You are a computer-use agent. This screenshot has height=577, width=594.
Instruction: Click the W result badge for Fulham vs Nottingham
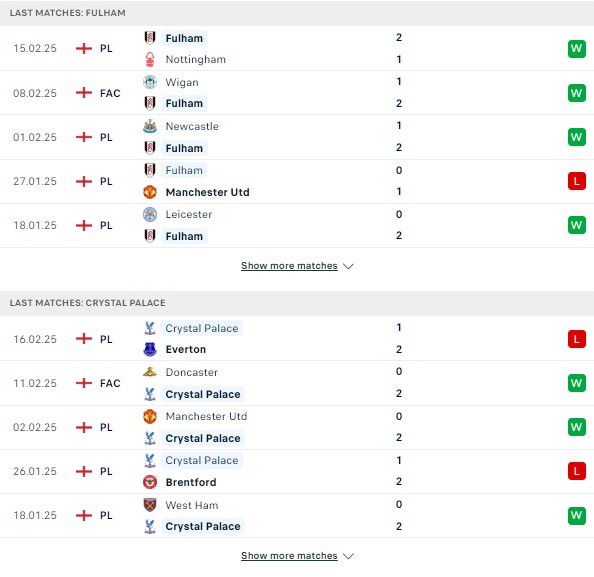(577, 49)
